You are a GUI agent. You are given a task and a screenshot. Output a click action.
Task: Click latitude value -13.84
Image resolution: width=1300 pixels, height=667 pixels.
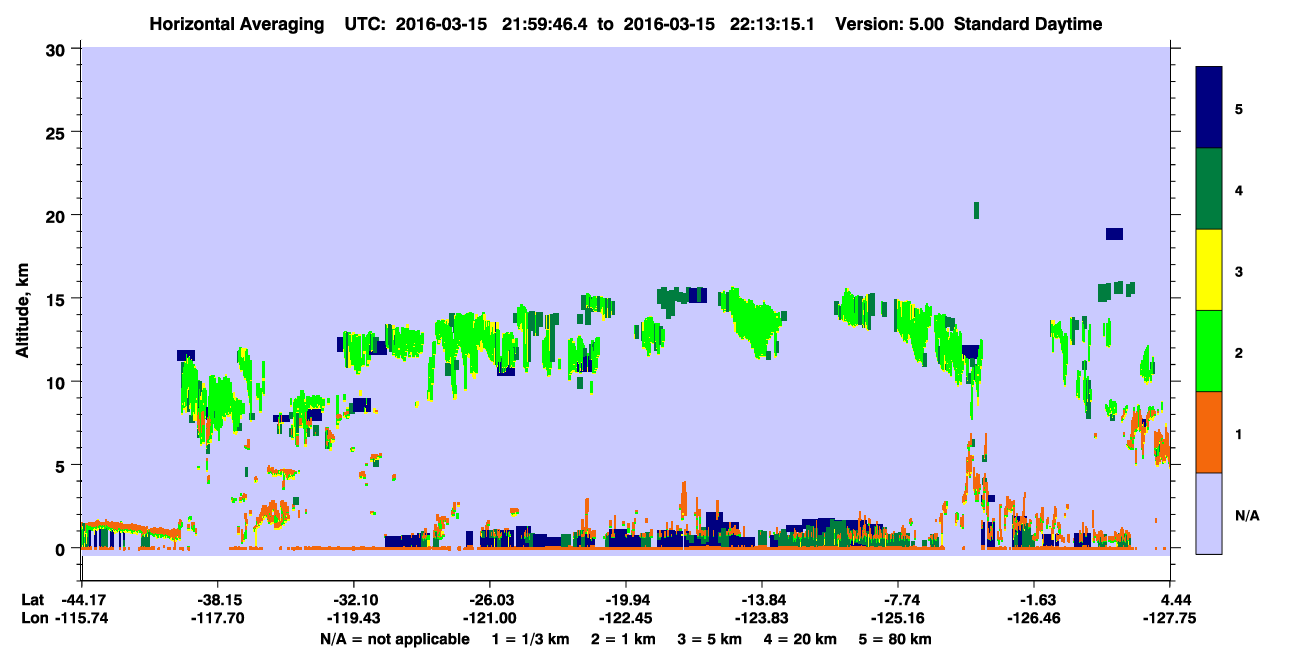pos(762,600)
